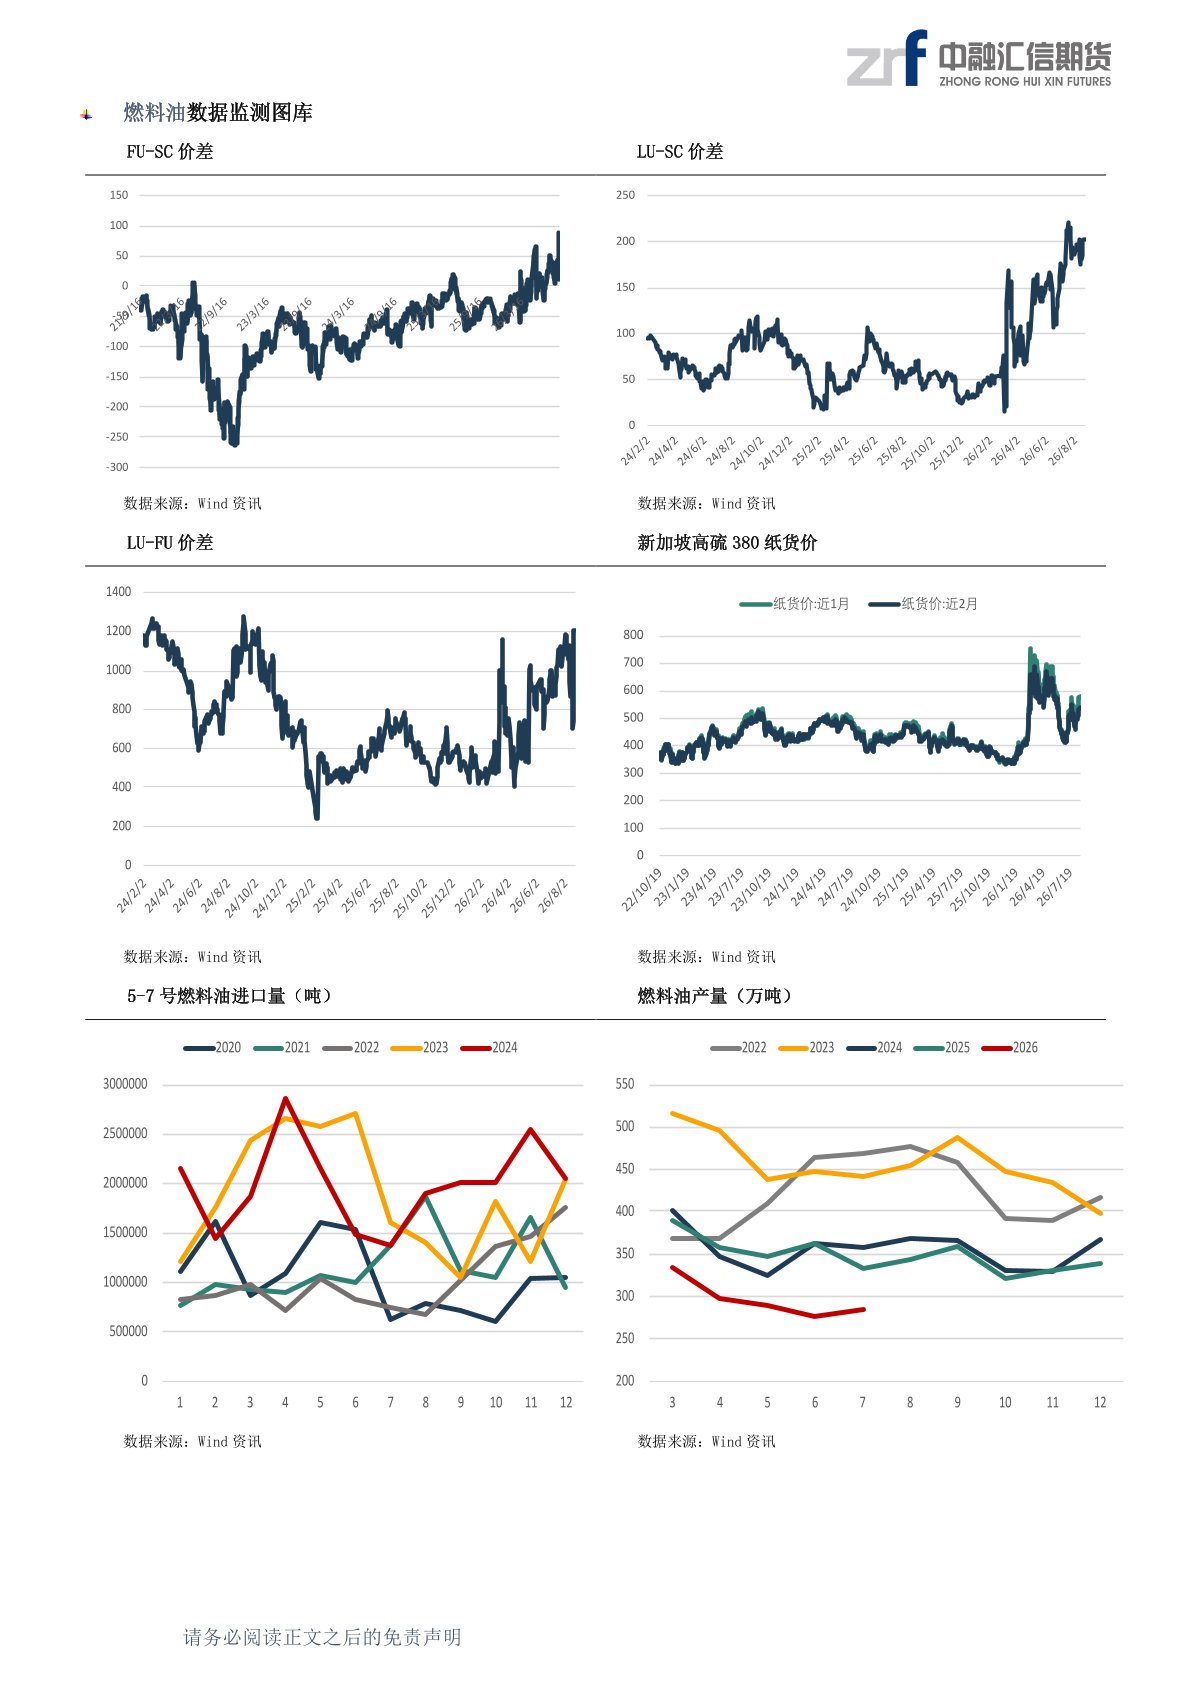Click the 2020 legend color swatch
1190x1683 pixels.
point(199,1048)
